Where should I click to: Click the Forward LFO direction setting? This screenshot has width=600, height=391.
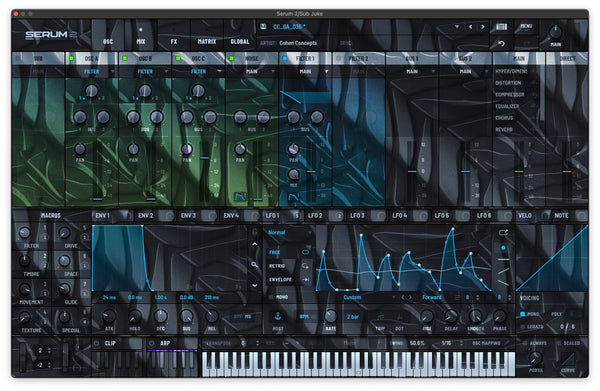[432, 297]
